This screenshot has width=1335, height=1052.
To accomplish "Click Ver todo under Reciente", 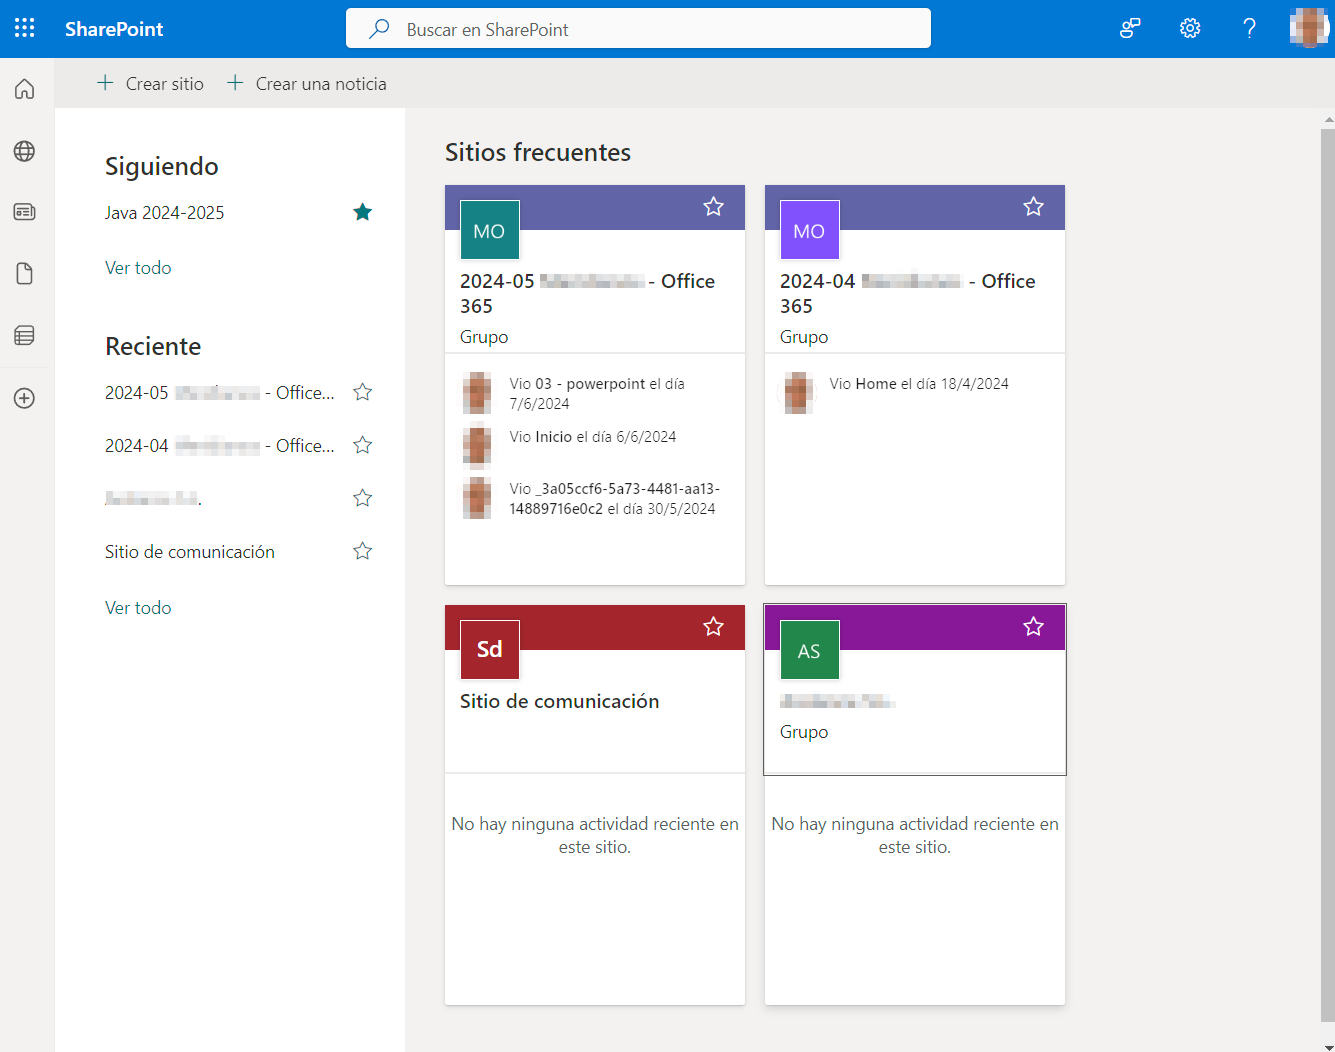I will pos(138,608).
